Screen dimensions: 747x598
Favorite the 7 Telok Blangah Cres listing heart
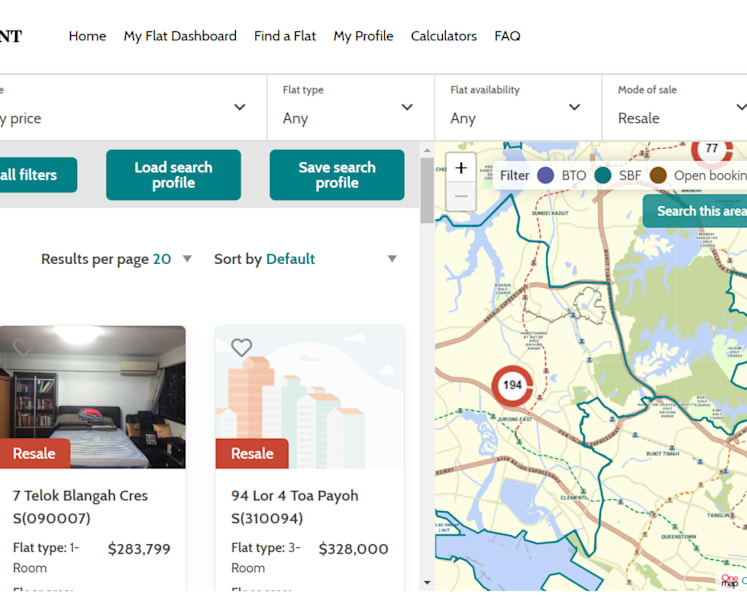pyautogui.click(x=22, y=347)
